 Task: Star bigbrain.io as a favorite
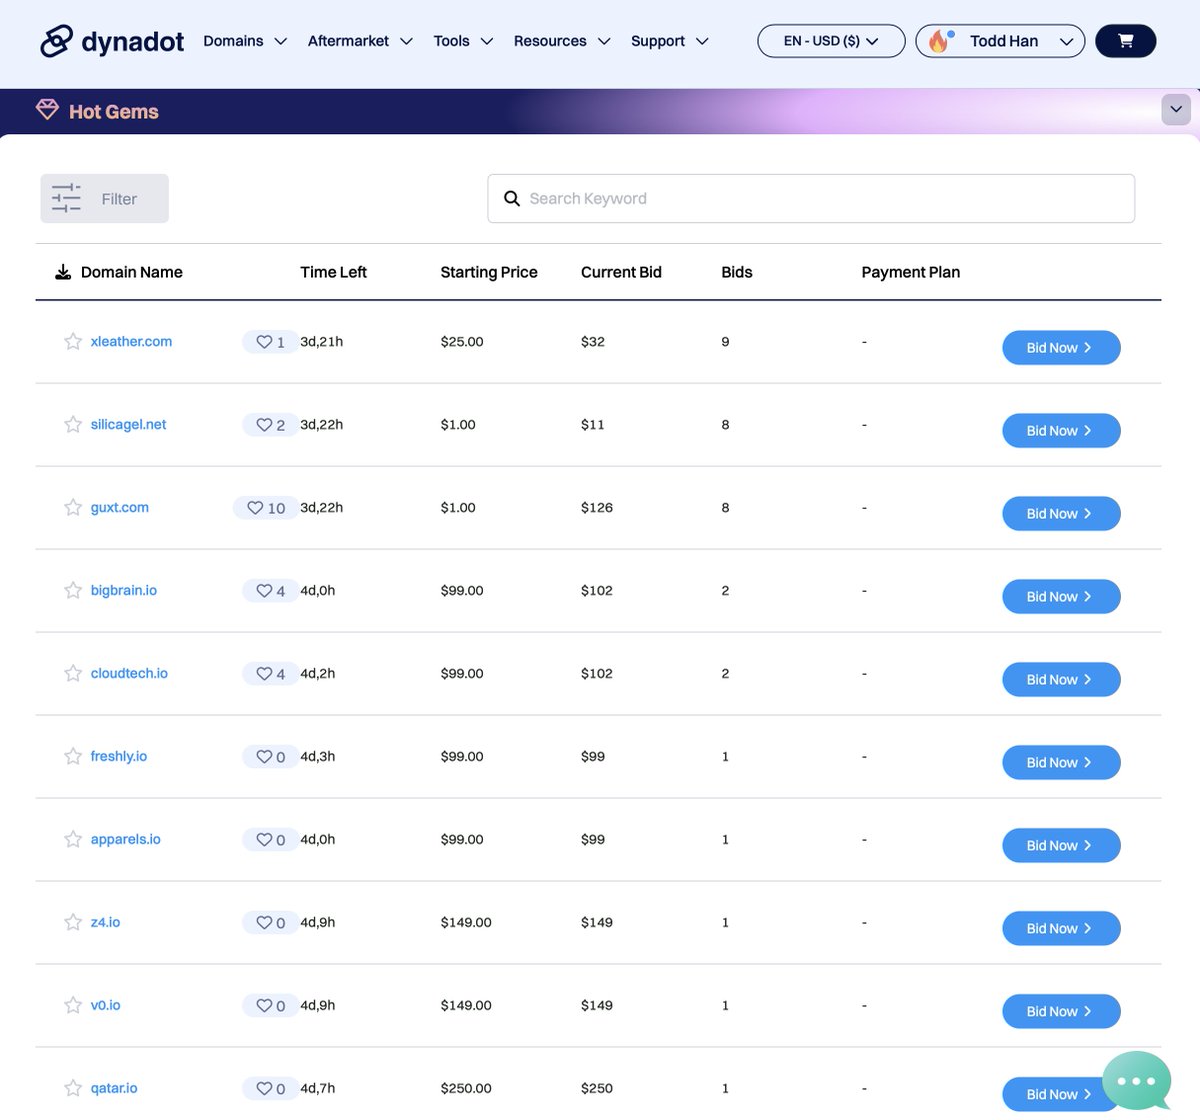pos(73,590)
